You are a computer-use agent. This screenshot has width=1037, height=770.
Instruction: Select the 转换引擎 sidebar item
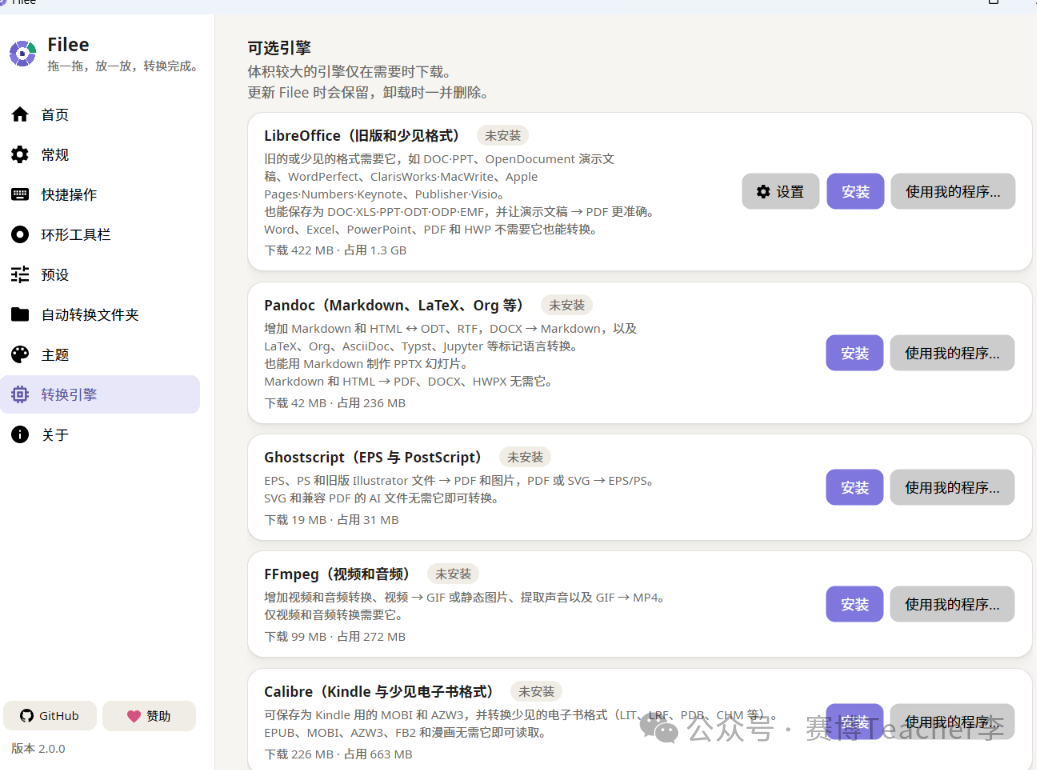(100, 394)
